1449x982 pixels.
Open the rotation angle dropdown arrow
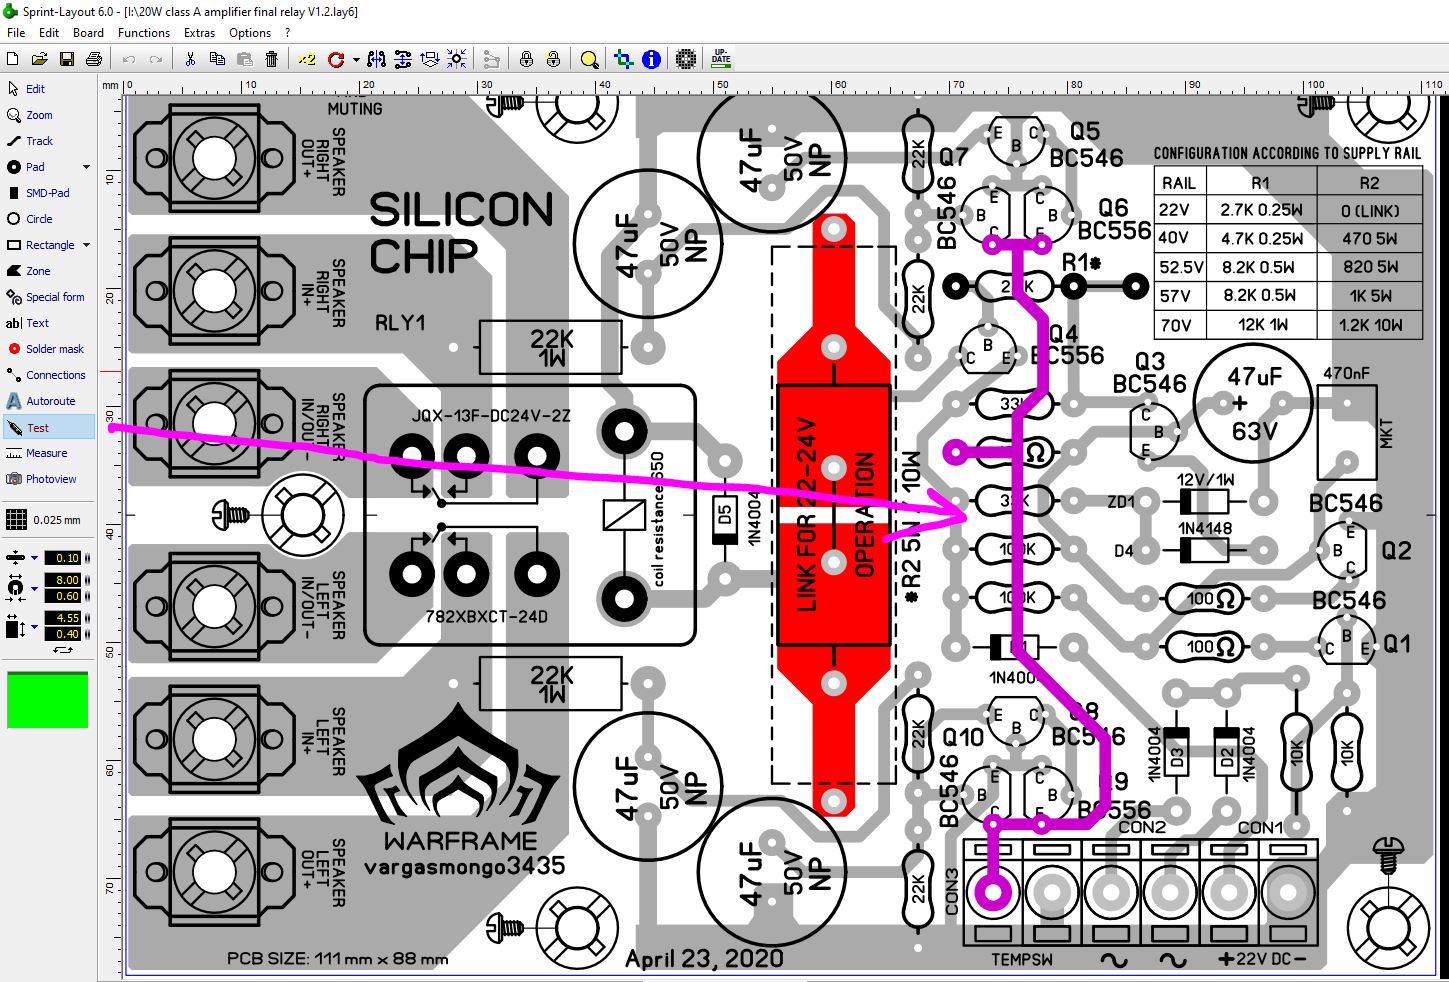pos(356,60)
